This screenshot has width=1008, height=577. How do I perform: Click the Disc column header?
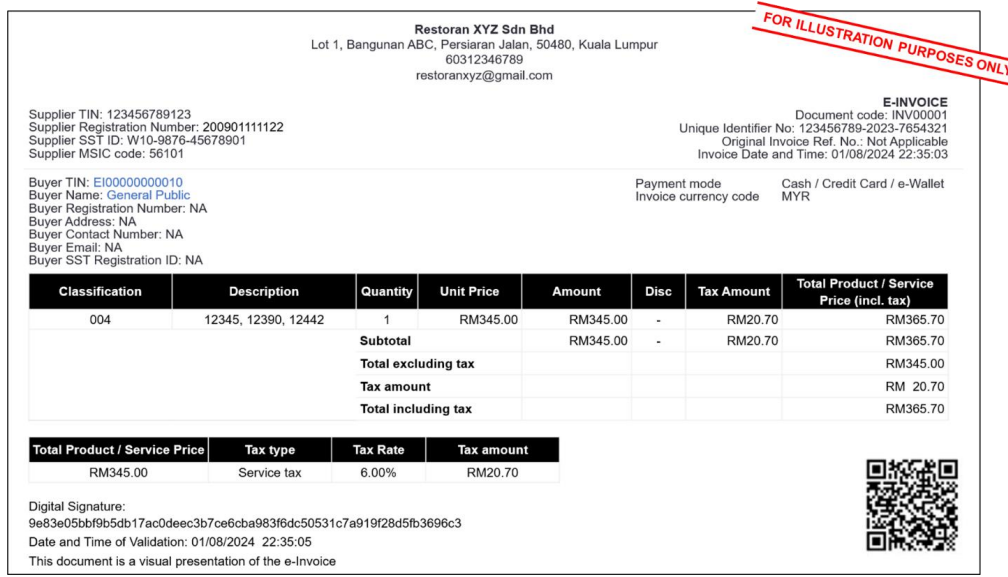[x=658, y=292]
